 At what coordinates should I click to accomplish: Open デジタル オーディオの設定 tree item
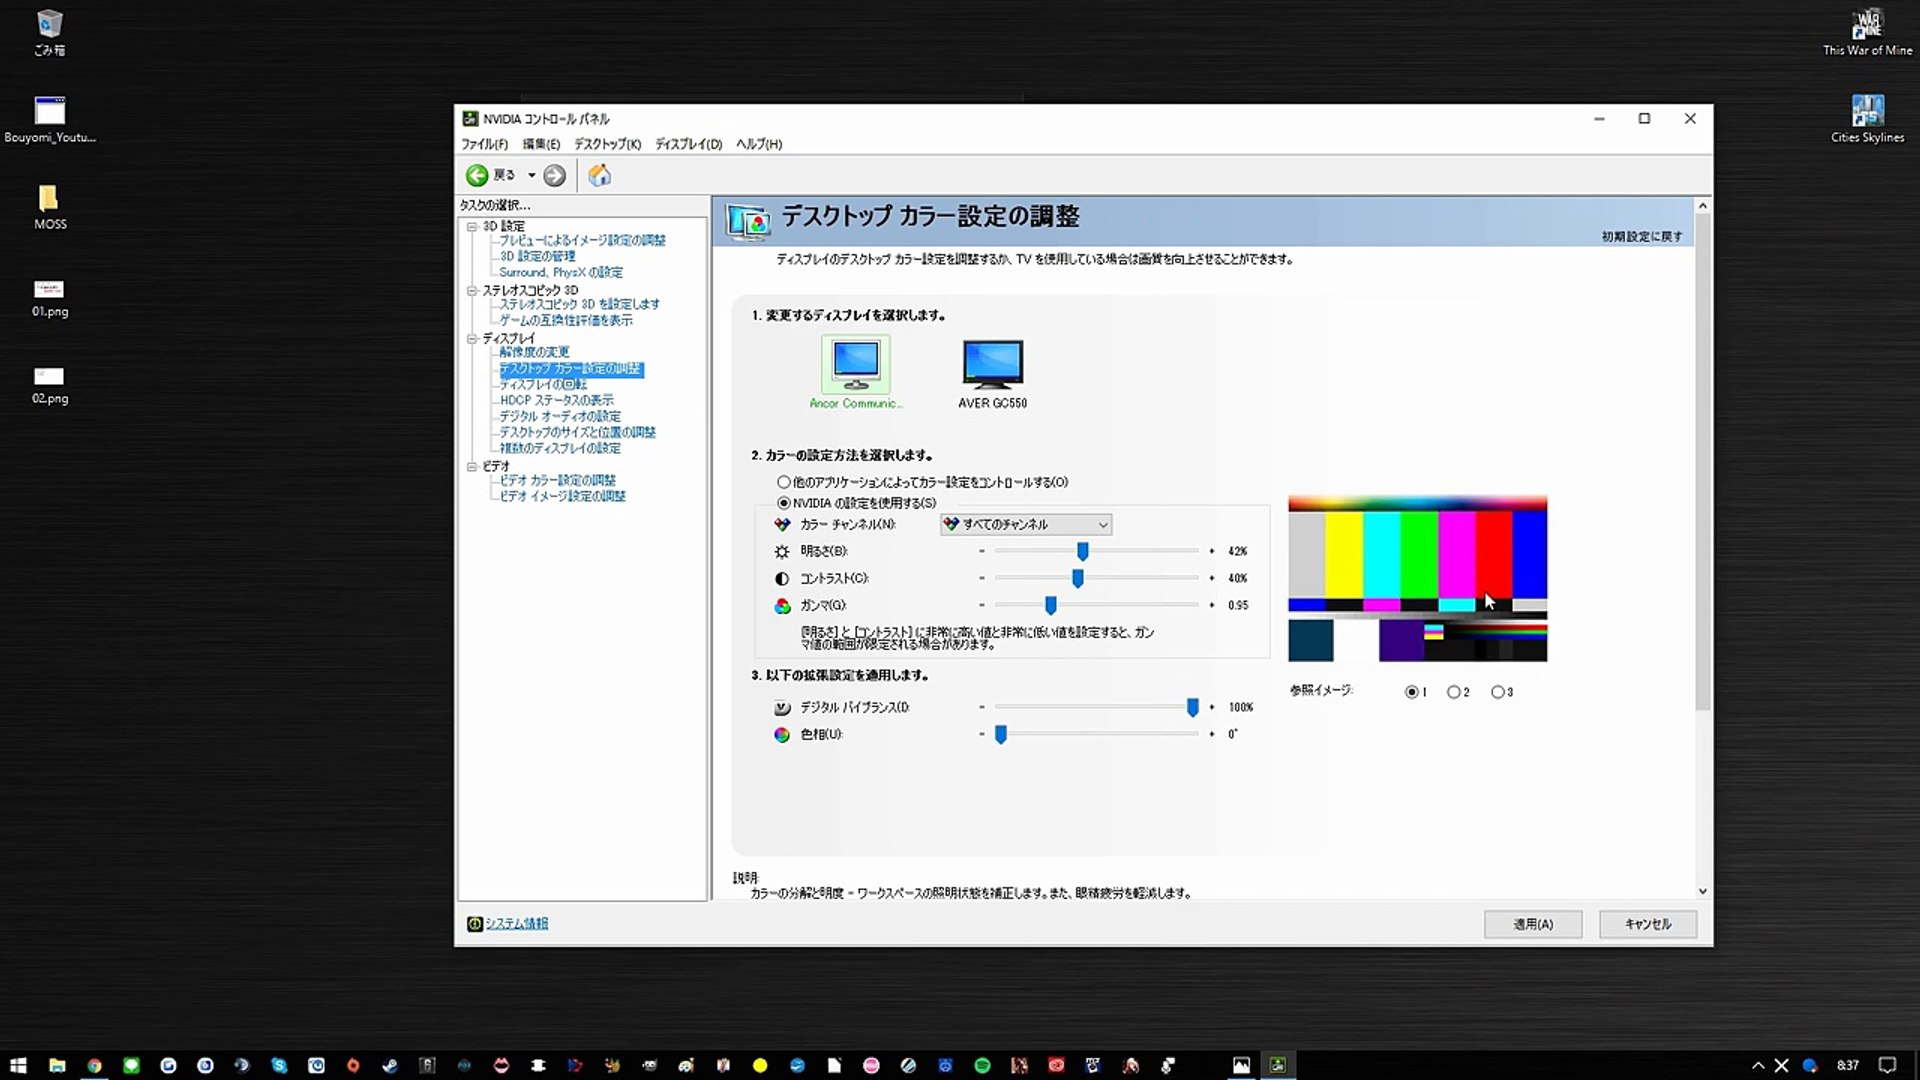click(560, 416)
